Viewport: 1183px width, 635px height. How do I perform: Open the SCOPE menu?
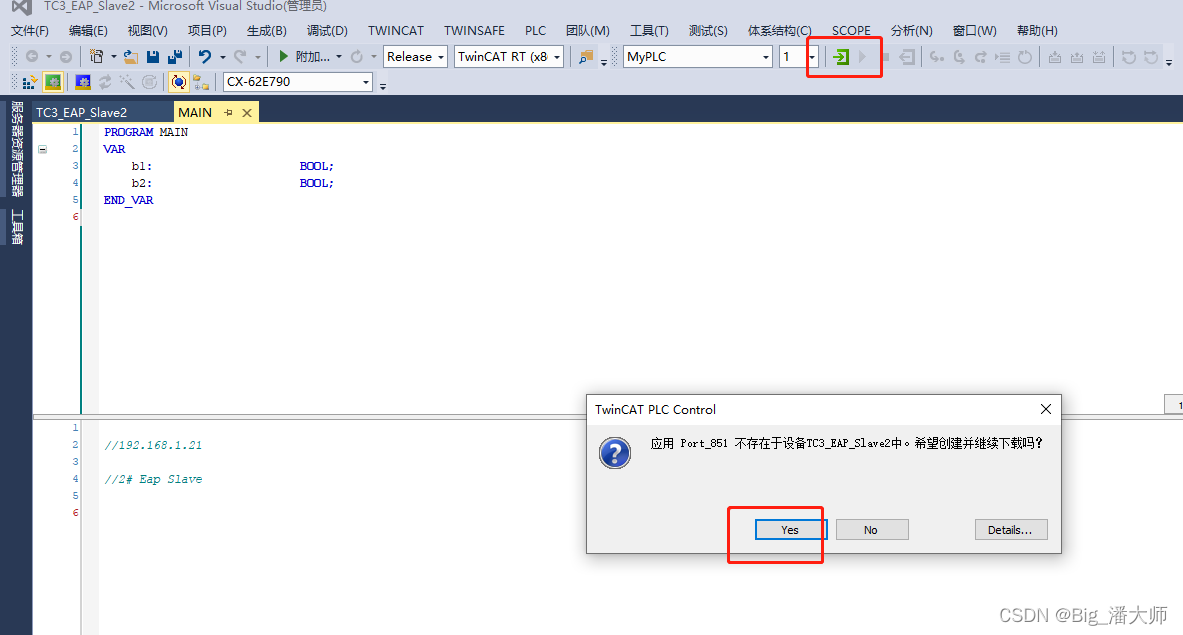[851, 31]
